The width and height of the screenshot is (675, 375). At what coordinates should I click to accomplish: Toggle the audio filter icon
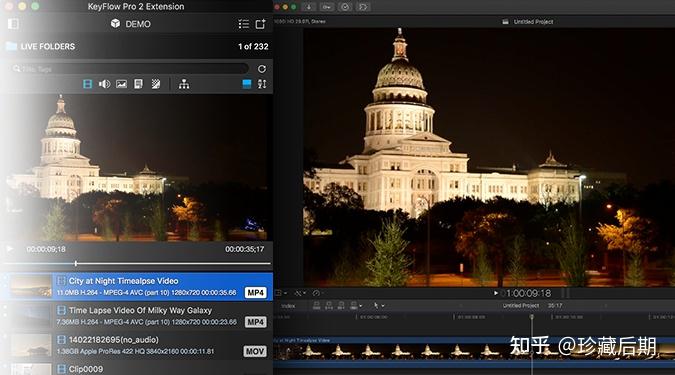point(104,84)
